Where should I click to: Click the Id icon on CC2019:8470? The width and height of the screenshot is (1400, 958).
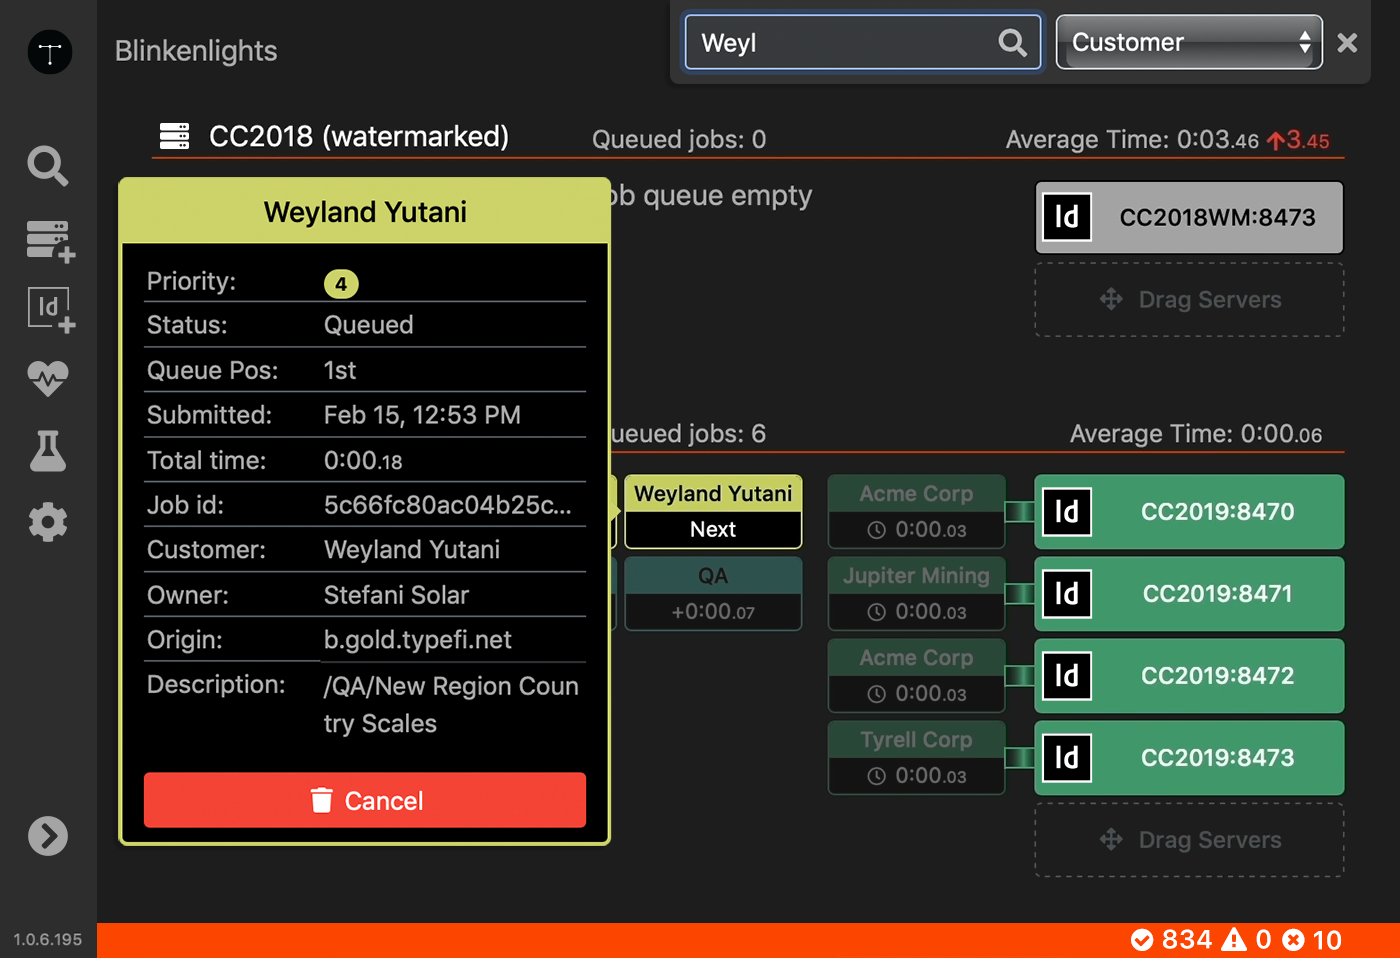[1067, 512]
